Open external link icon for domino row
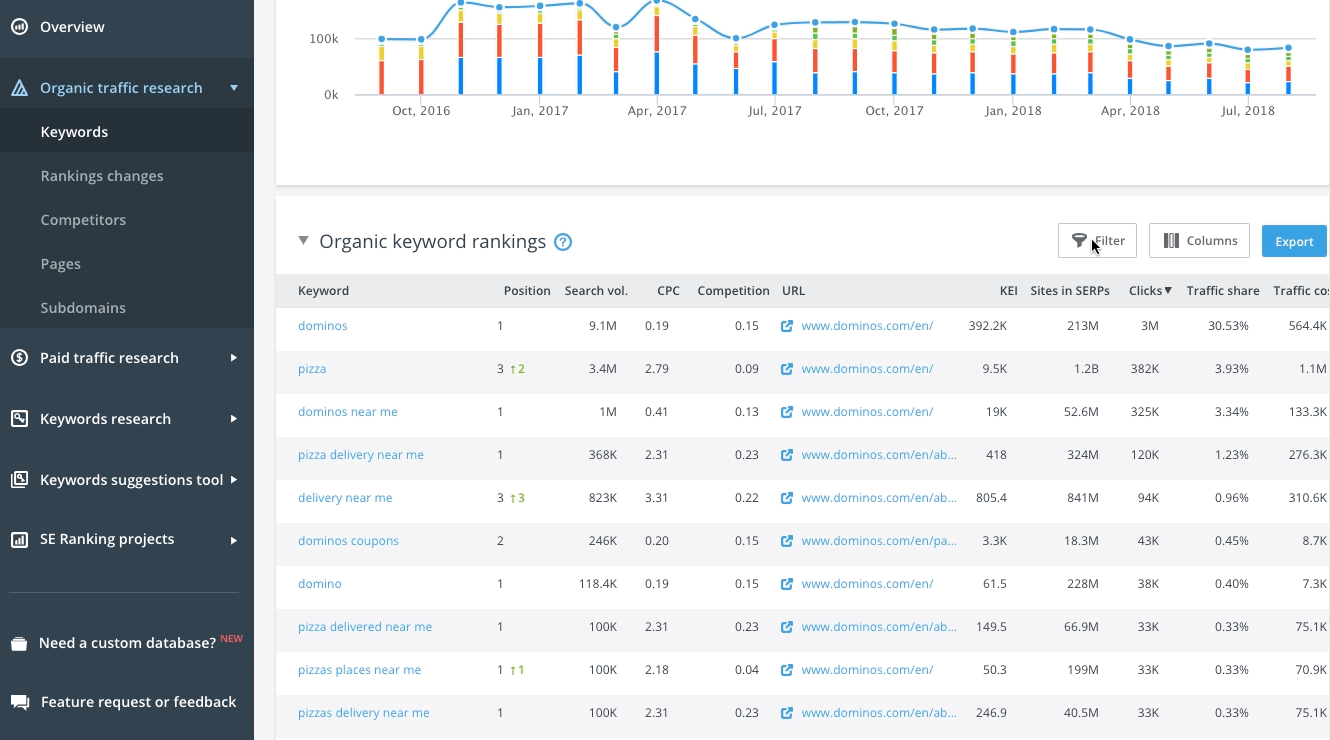 [787, 584]
